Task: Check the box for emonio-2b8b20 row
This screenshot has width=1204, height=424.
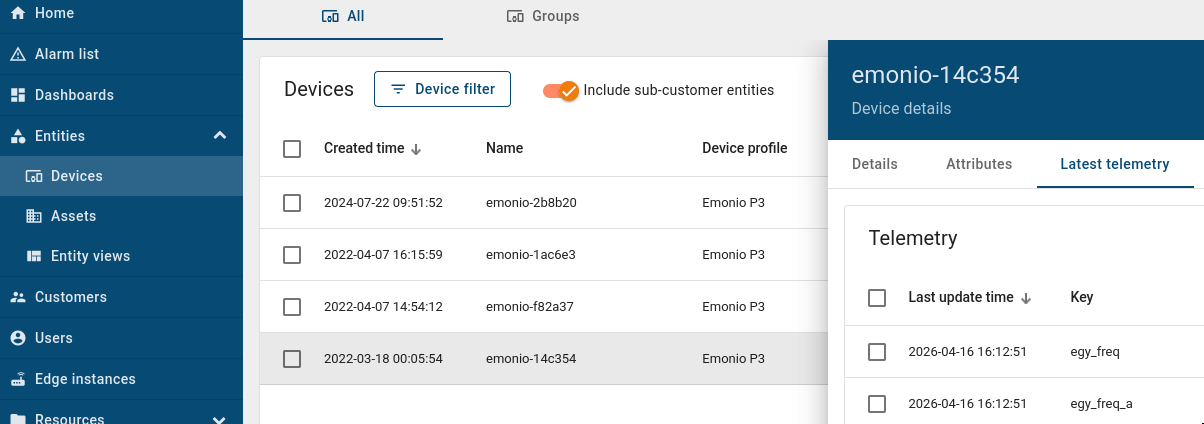Action: [292, 203]
